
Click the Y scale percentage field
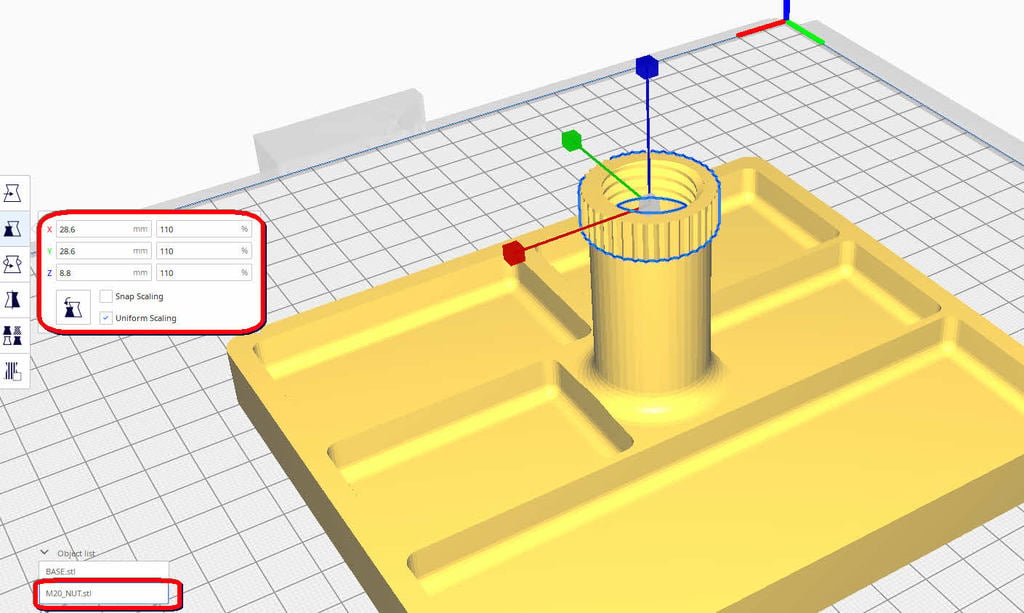pos(204,251)
